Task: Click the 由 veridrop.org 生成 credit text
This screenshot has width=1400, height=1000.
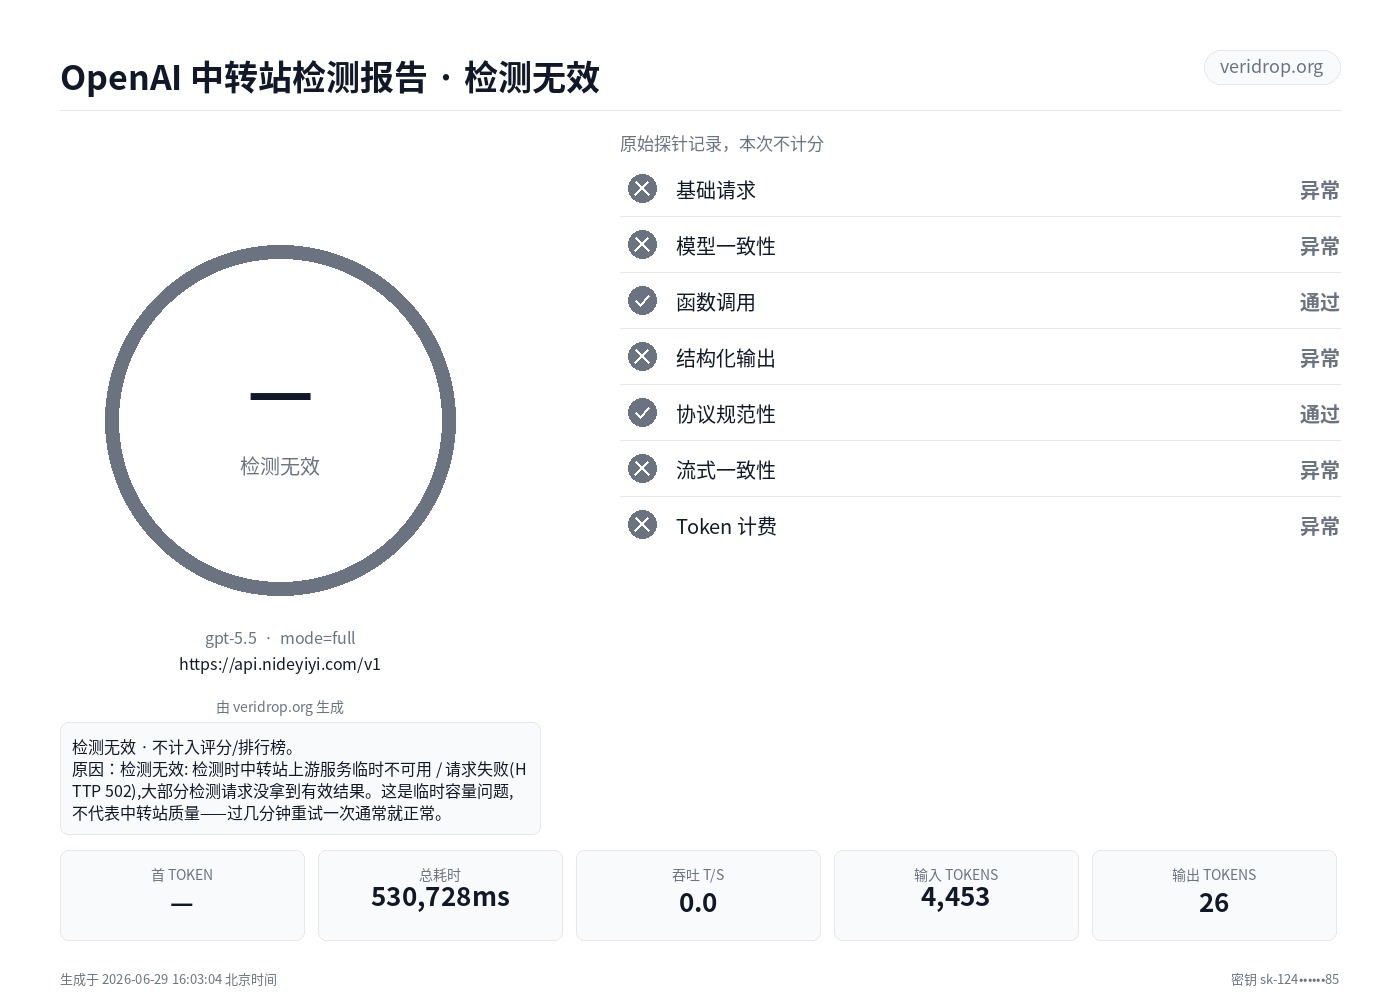Action: click(x=280, y=707)
